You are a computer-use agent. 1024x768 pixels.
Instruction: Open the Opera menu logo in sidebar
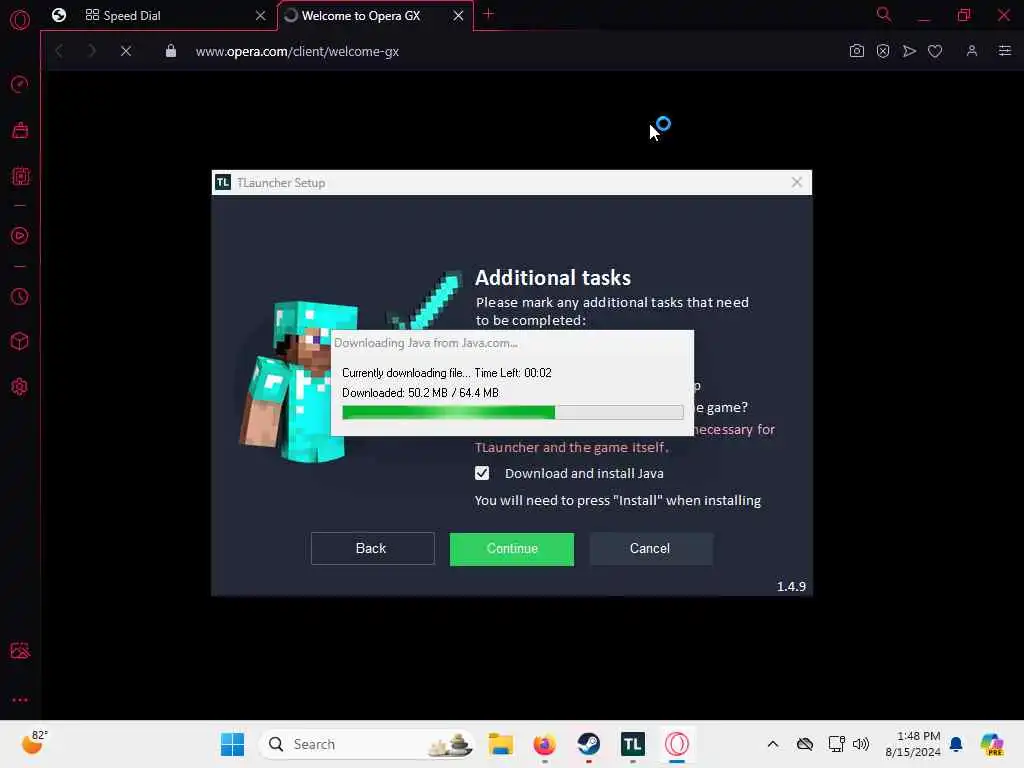tap(20, 20)
